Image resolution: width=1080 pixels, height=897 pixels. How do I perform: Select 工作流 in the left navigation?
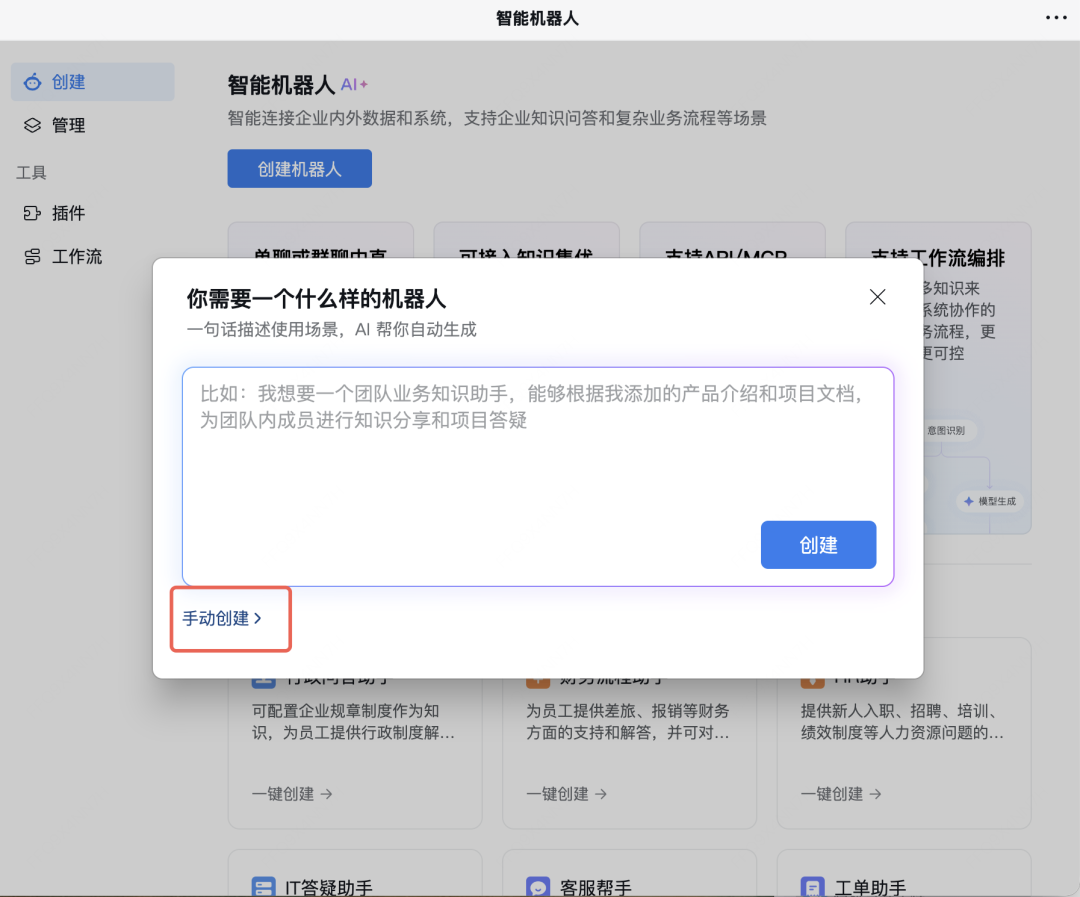[77, 257]
